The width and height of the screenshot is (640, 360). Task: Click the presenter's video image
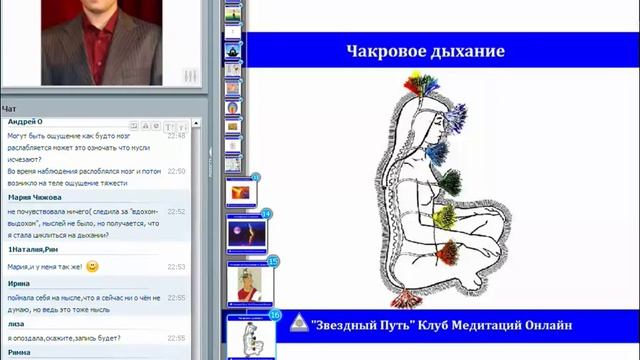click(102, 42)
